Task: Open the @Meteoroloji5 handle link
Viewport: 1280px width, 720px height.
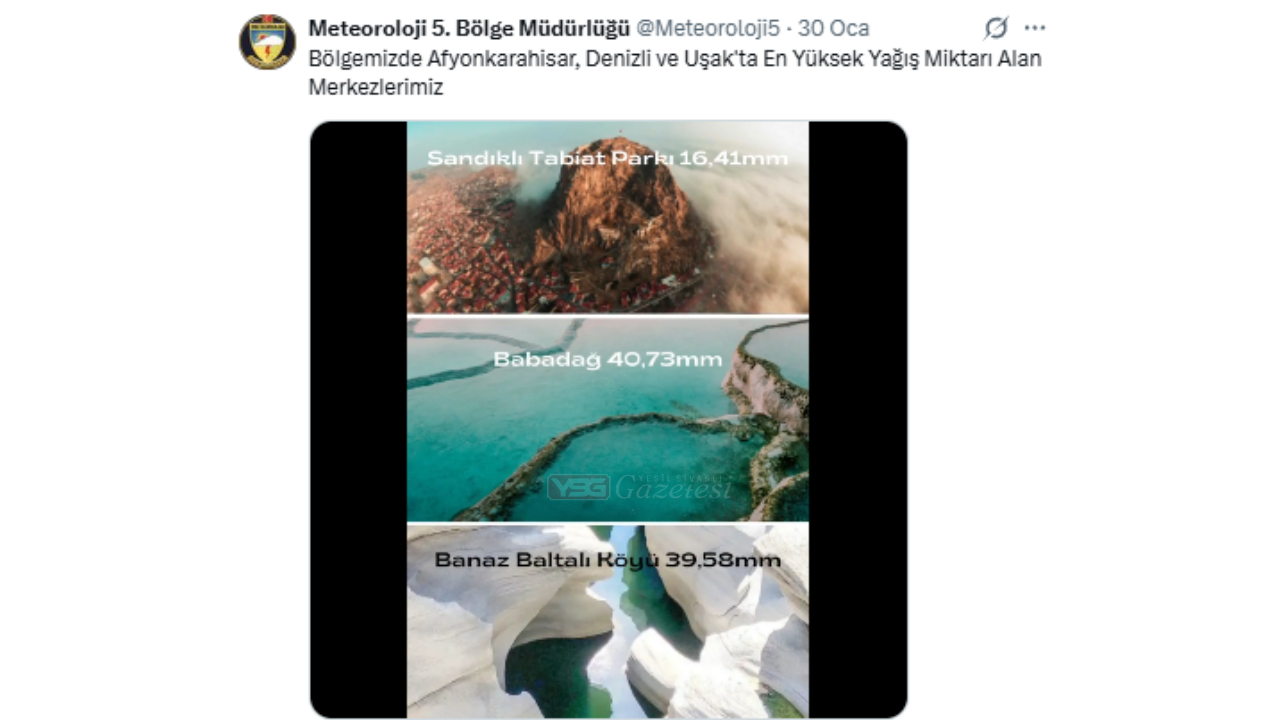Action: click(709, 27)
